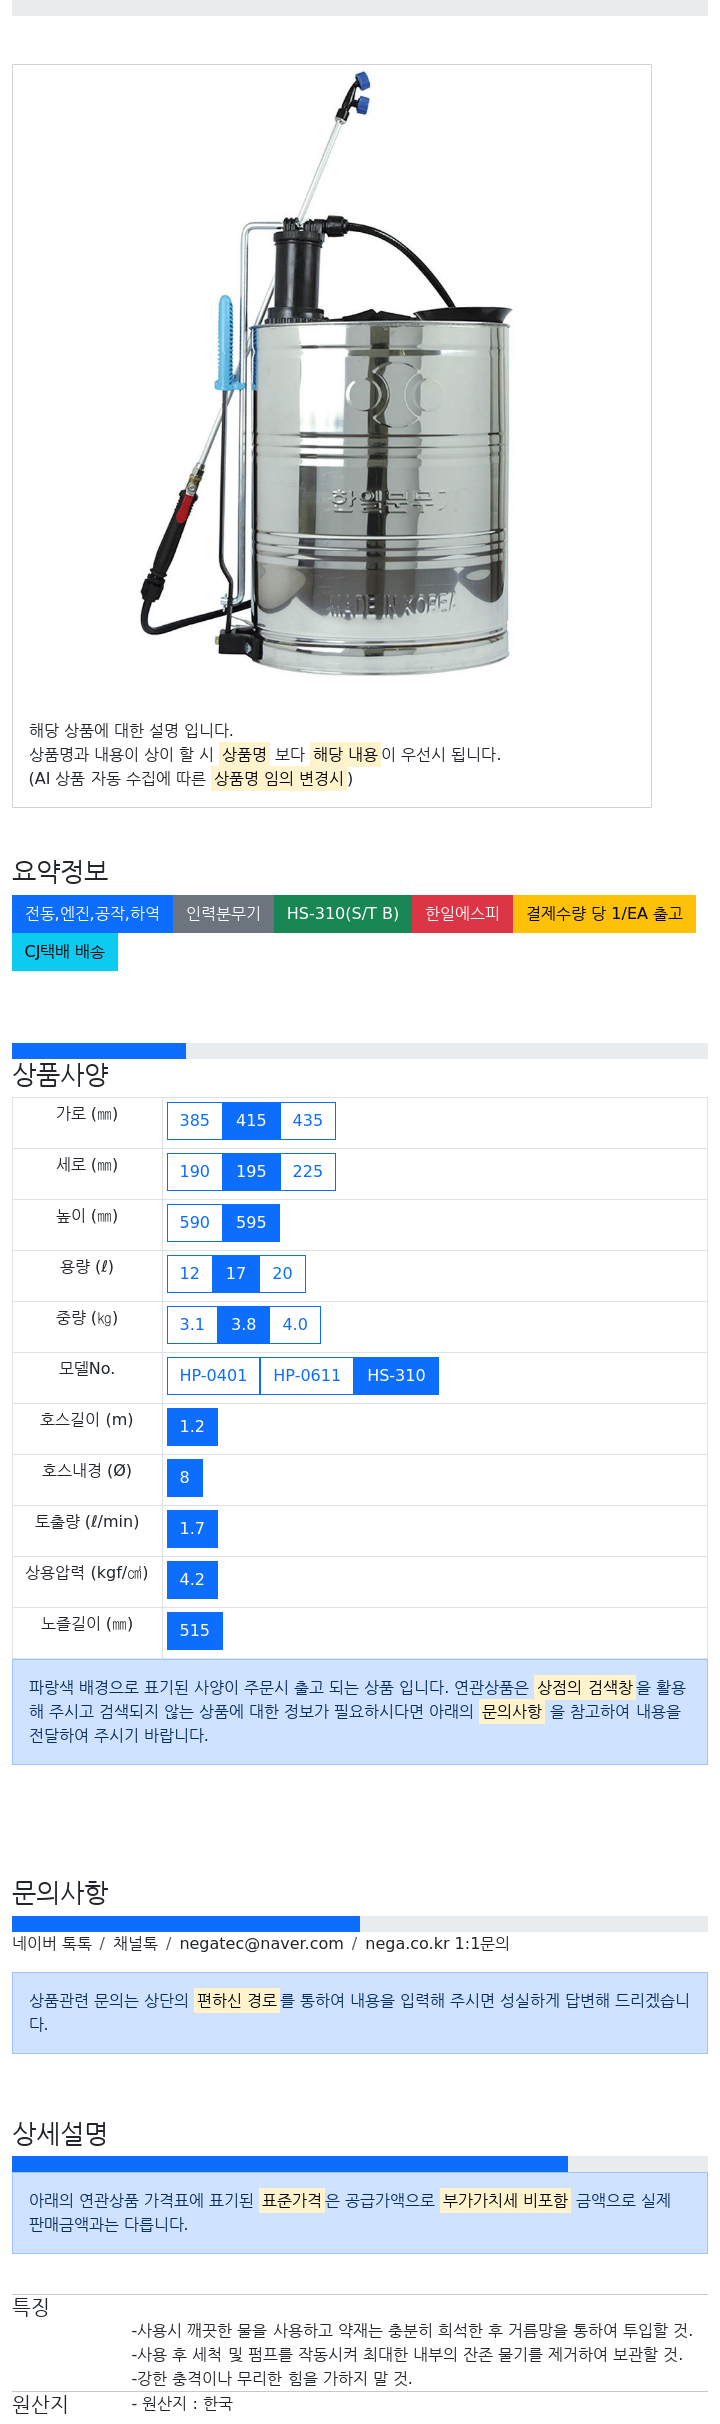The width and height of the screenshot is (720, 2424).
Task: Pick the 590 height option
Action: (194, 1222)
